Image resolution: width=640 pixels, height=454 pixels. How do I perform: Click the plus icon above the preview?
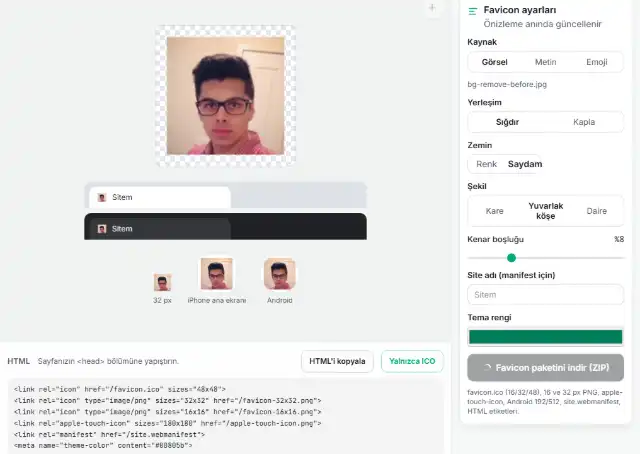tap(432, 8)
